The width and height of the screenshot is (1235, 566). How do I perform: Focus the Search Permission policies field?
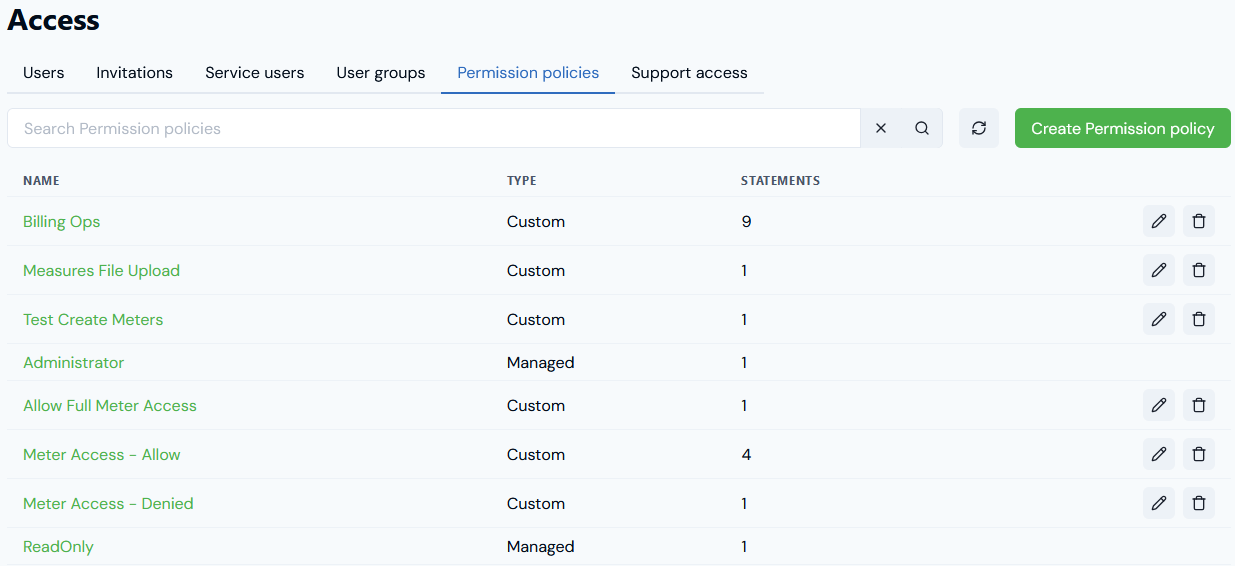[434, 128]
